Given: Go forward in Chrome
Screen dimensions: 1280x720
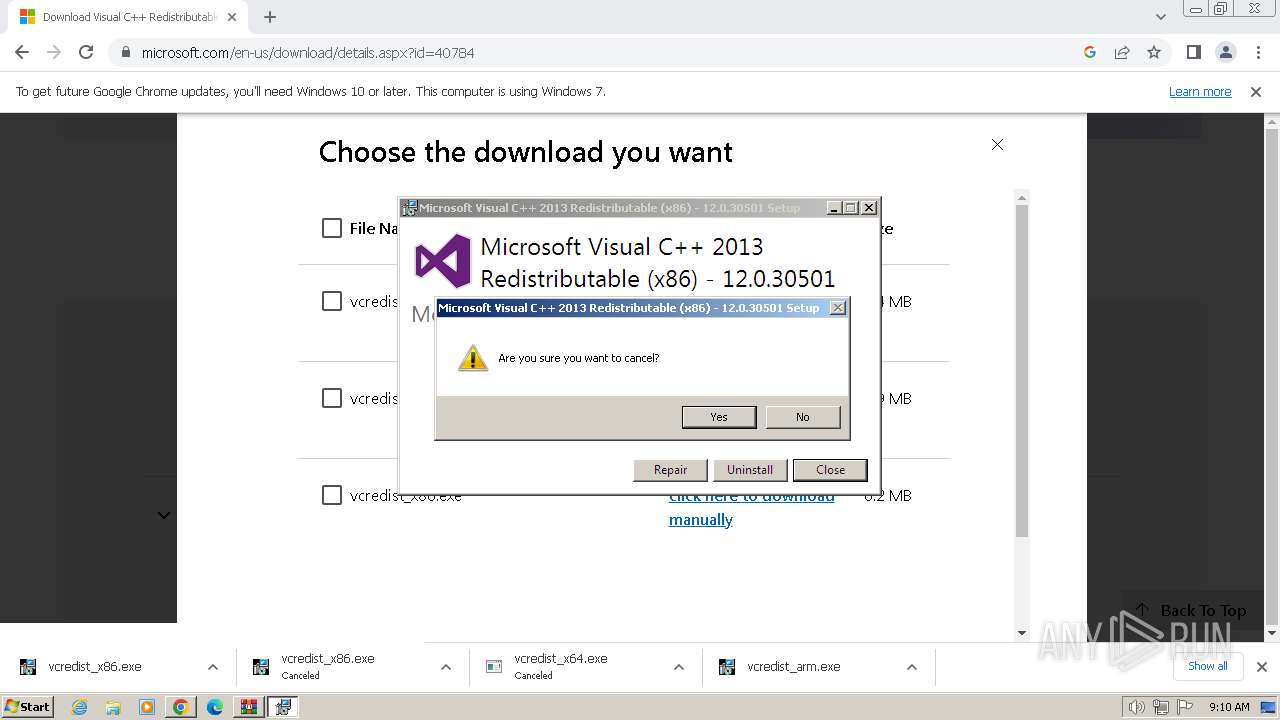Looking at the screenshot, I should click(54, 52).
